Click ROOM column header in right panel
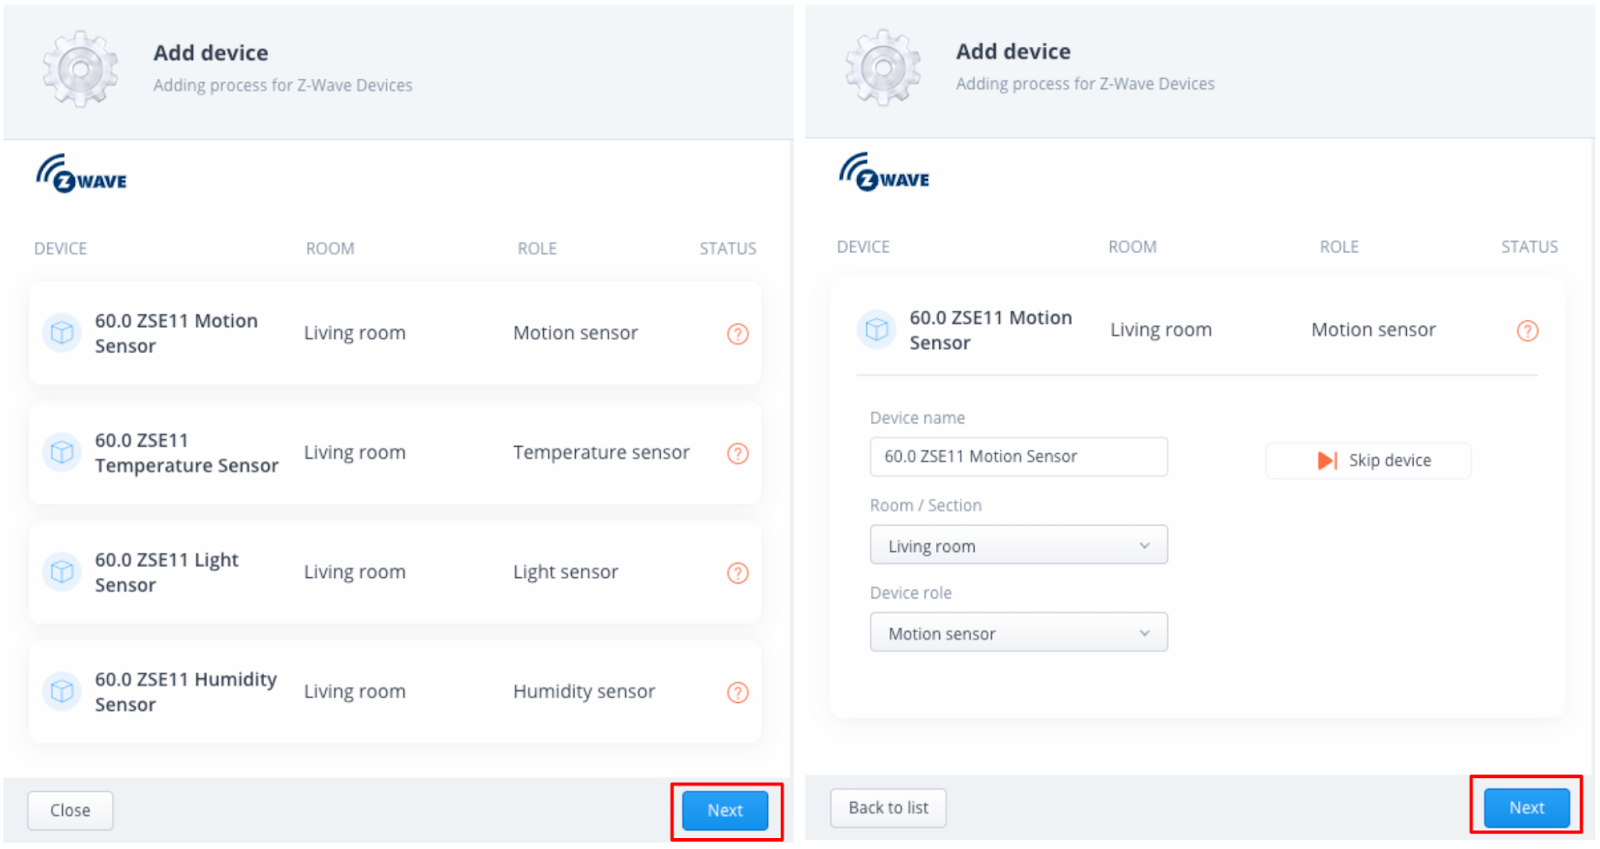This screenshot has height=849, width=1600. pos(1132,247)
